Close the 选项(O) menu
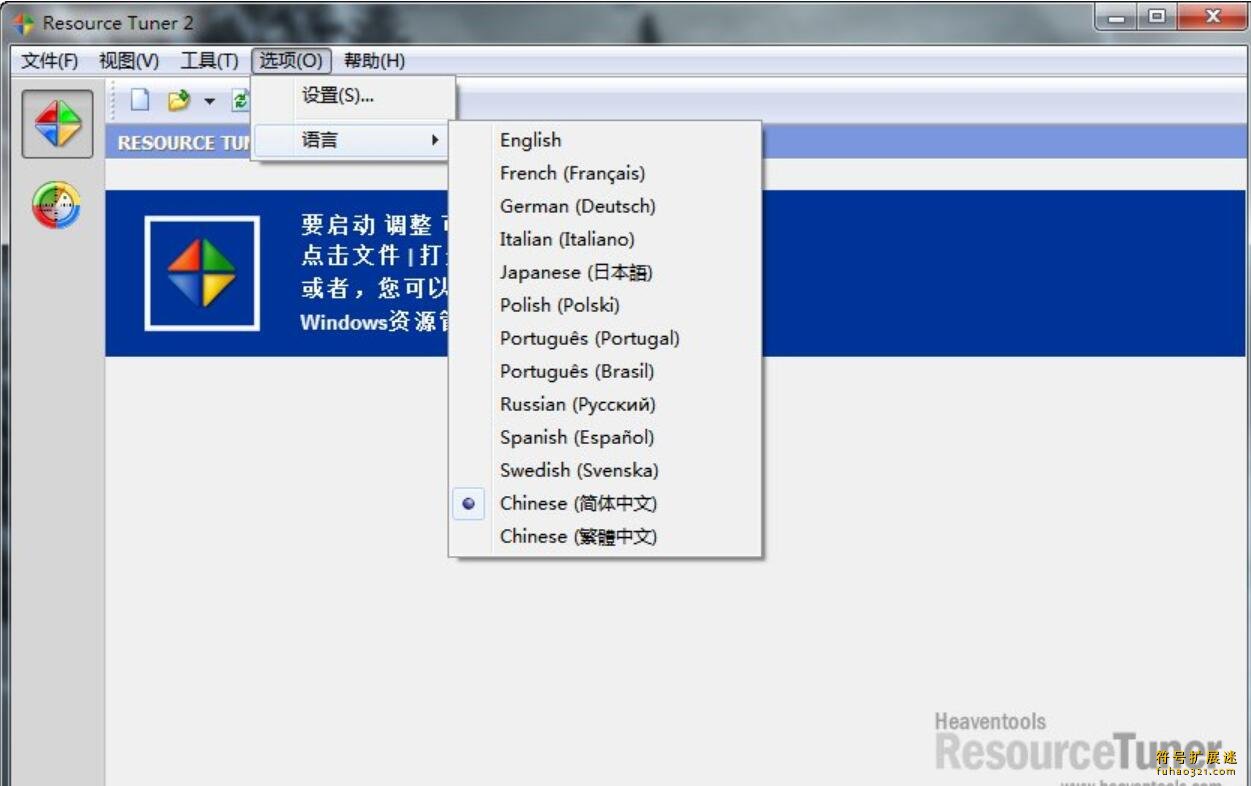The width and height of the screenshot is (1251, 786). pos(291,61)
